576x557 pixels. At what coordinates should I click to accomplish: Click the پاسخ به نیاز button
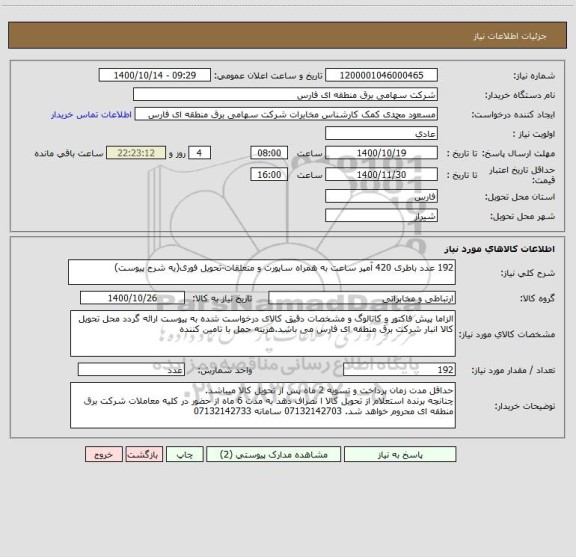pos(400,454)
